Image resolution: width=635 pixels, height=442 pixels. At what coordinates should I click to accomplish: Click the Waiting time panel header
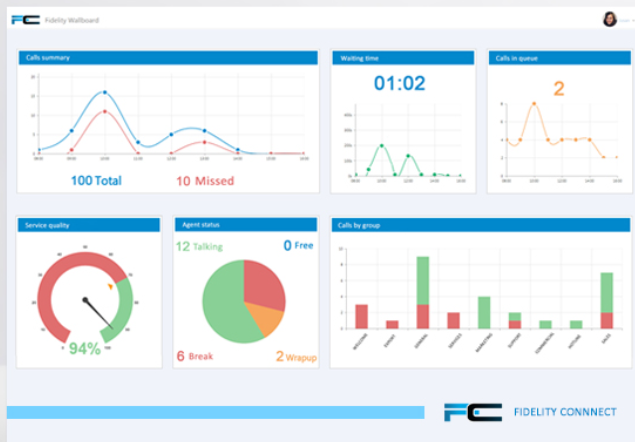pos(403,58)
